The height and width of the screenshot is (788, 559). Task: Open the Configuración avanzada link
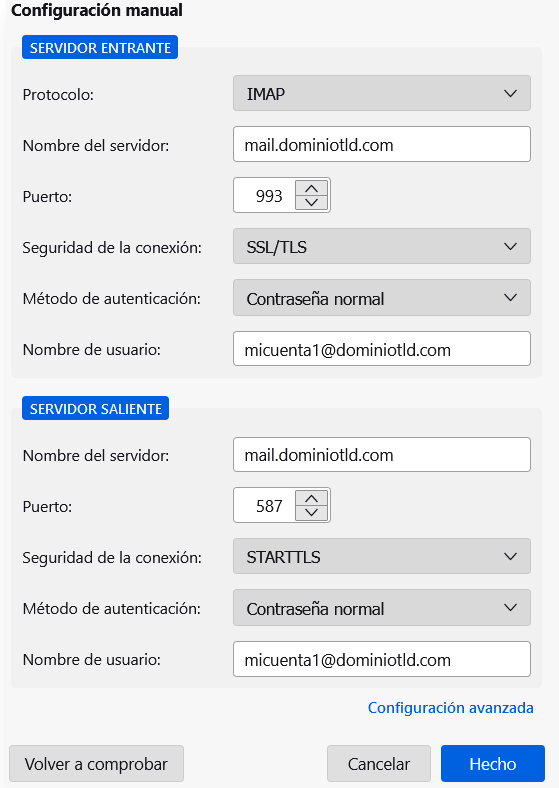tap(450, 708)
